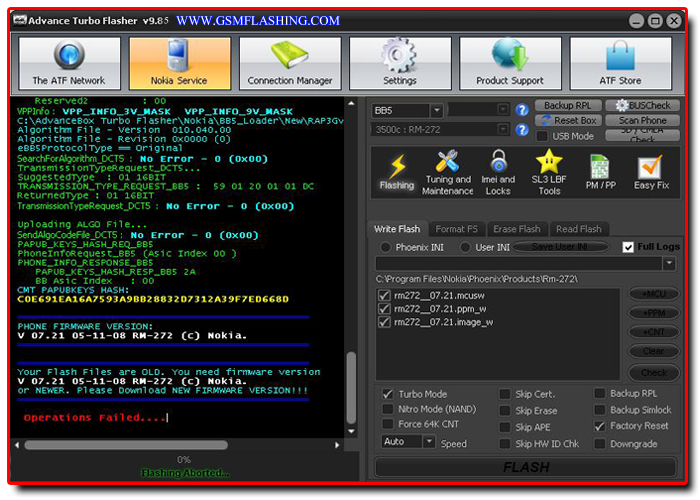Viewport: 700px width, 500px height.
Task: Select the Nokia Service icon
Action: 179,63
